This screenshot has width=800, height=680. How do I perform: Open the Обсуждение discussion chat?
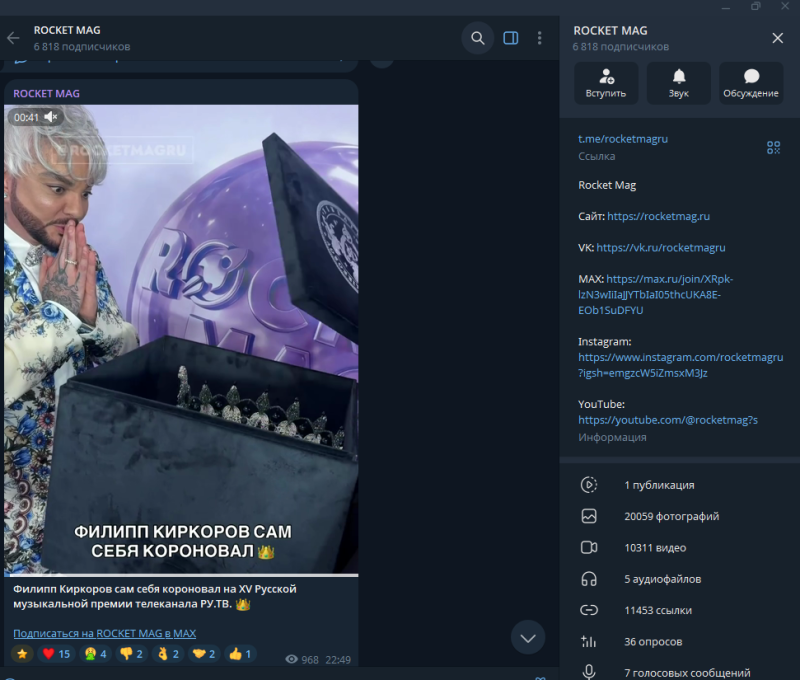[x=751, y=83]
